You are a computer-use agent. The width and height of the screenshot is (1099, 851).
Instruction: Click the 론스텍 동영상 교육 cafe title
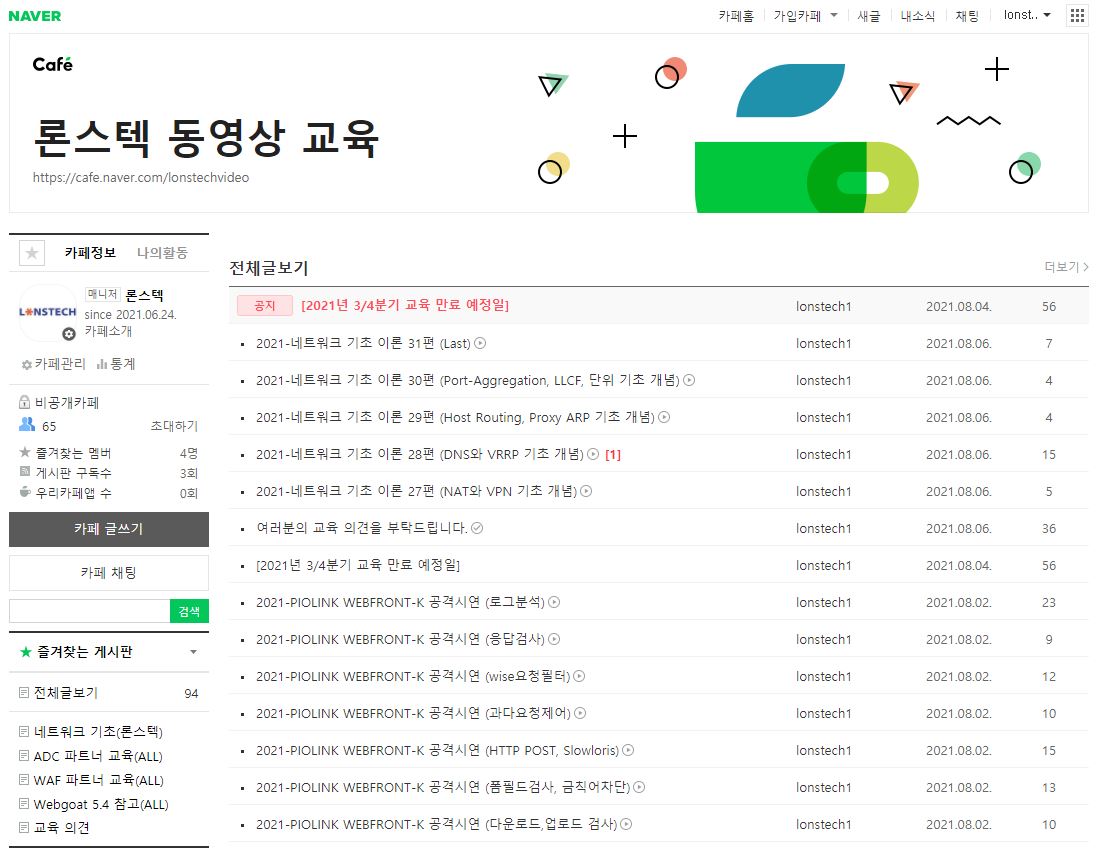click(x=206, y=138)
